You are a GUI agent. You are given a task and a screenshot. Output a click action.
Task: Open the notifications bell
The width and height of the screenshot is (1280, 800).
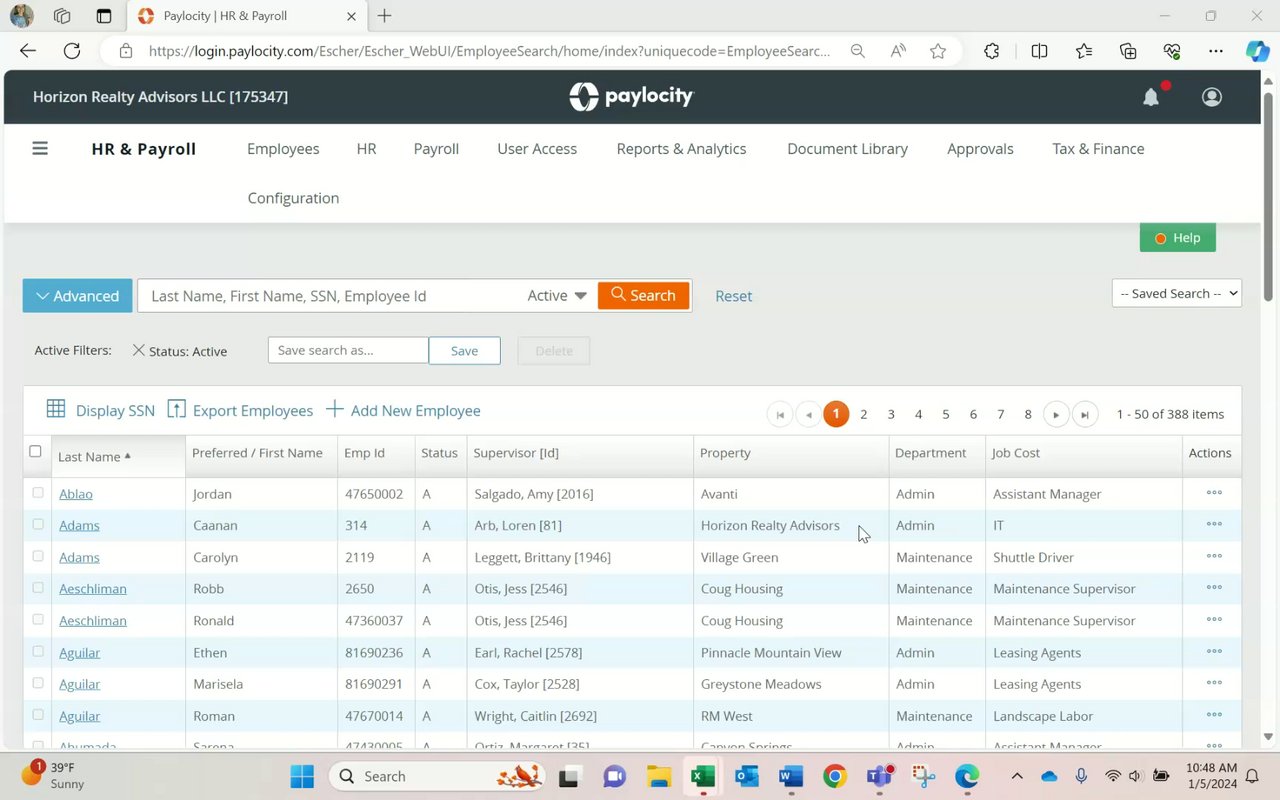click(1152, 97)
